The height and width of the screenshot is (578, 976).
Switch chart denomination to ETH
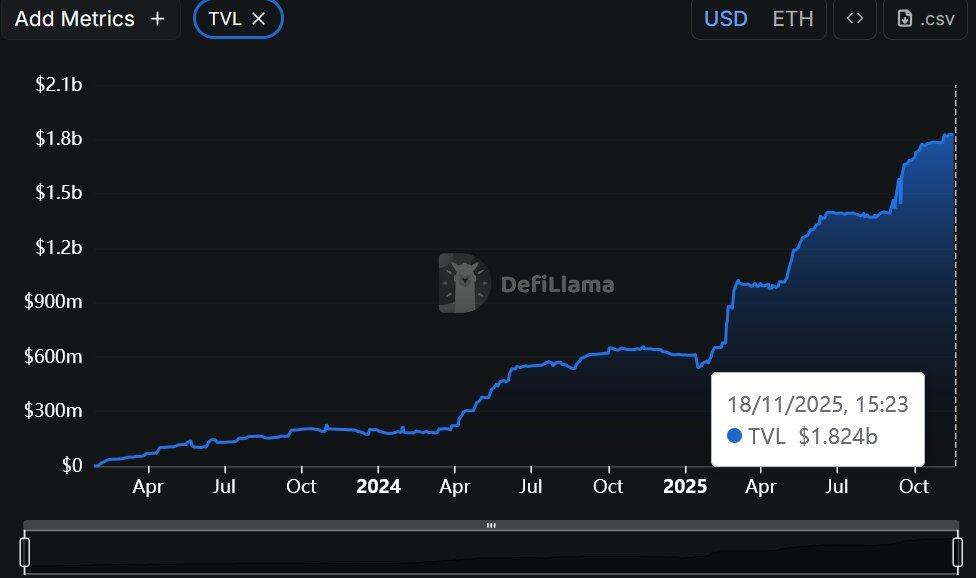tap(793, 19)
